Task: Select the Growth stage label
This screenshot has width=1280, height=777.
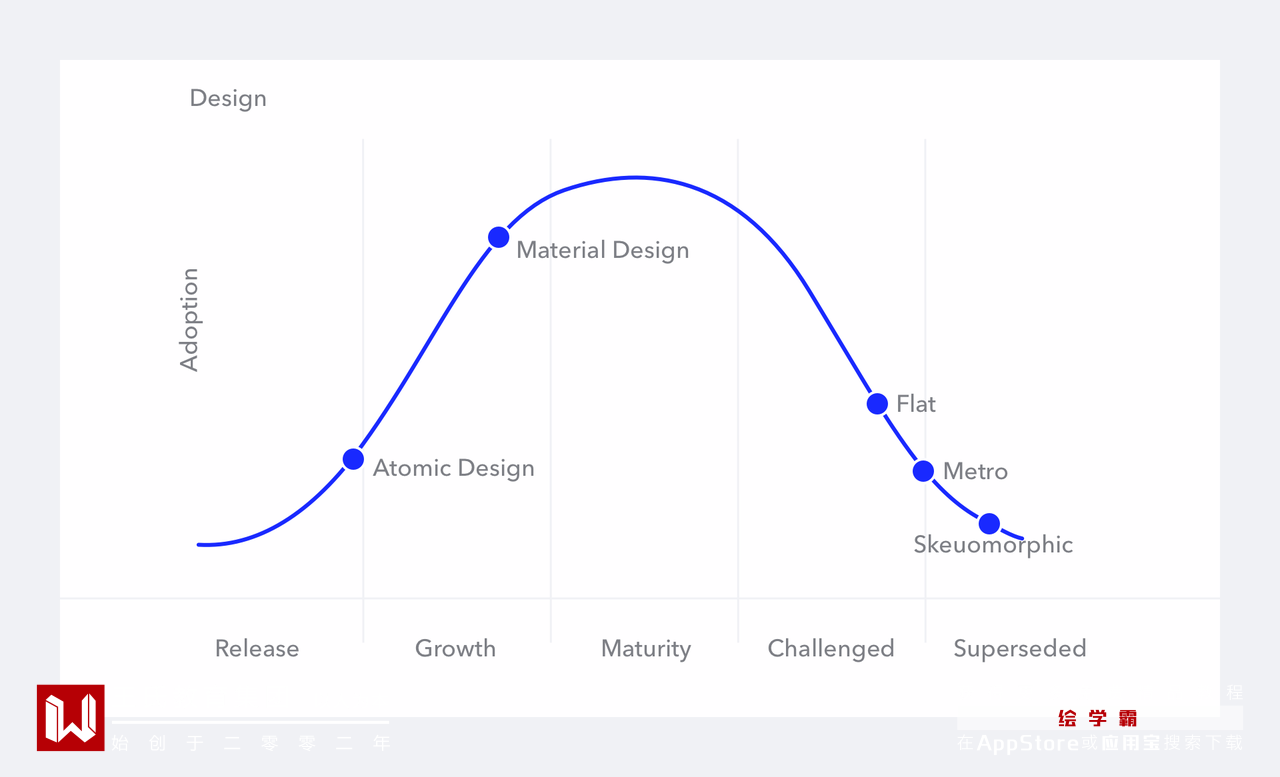Action: 455,648
